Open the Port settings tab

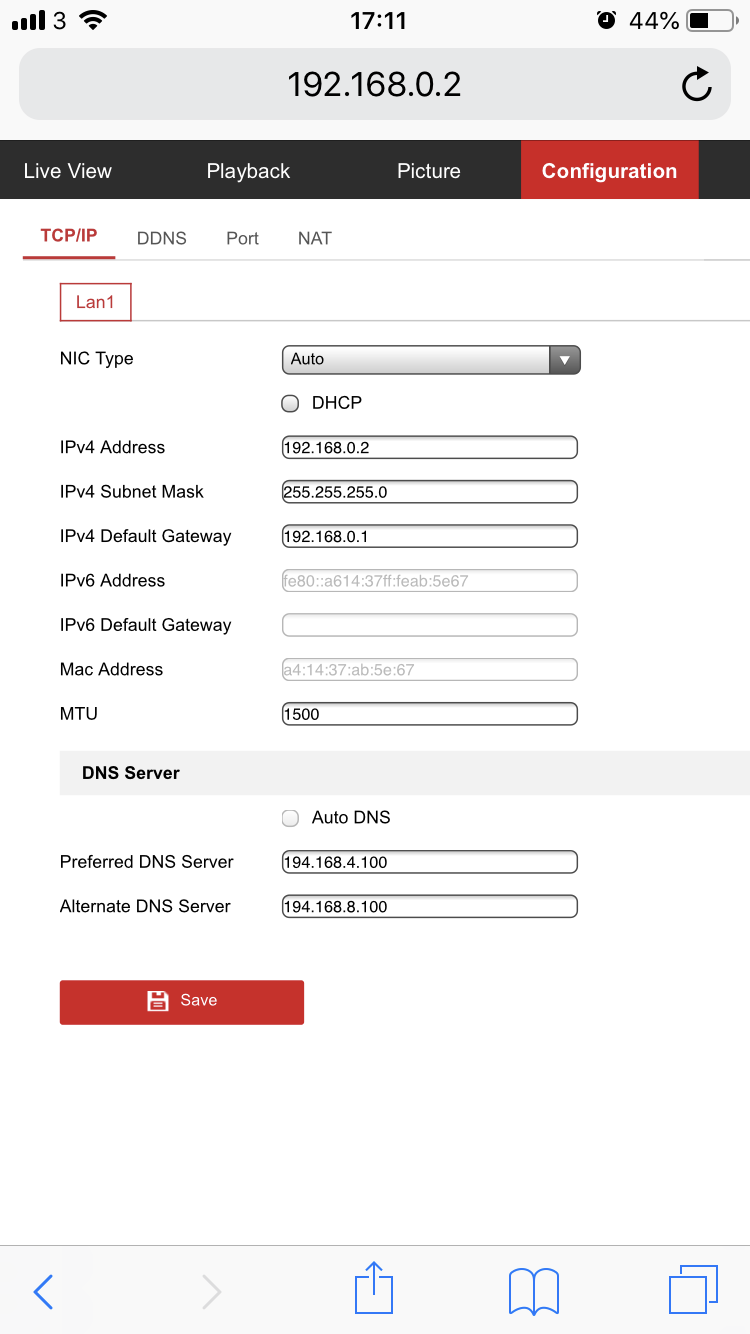tap(242, 238)
